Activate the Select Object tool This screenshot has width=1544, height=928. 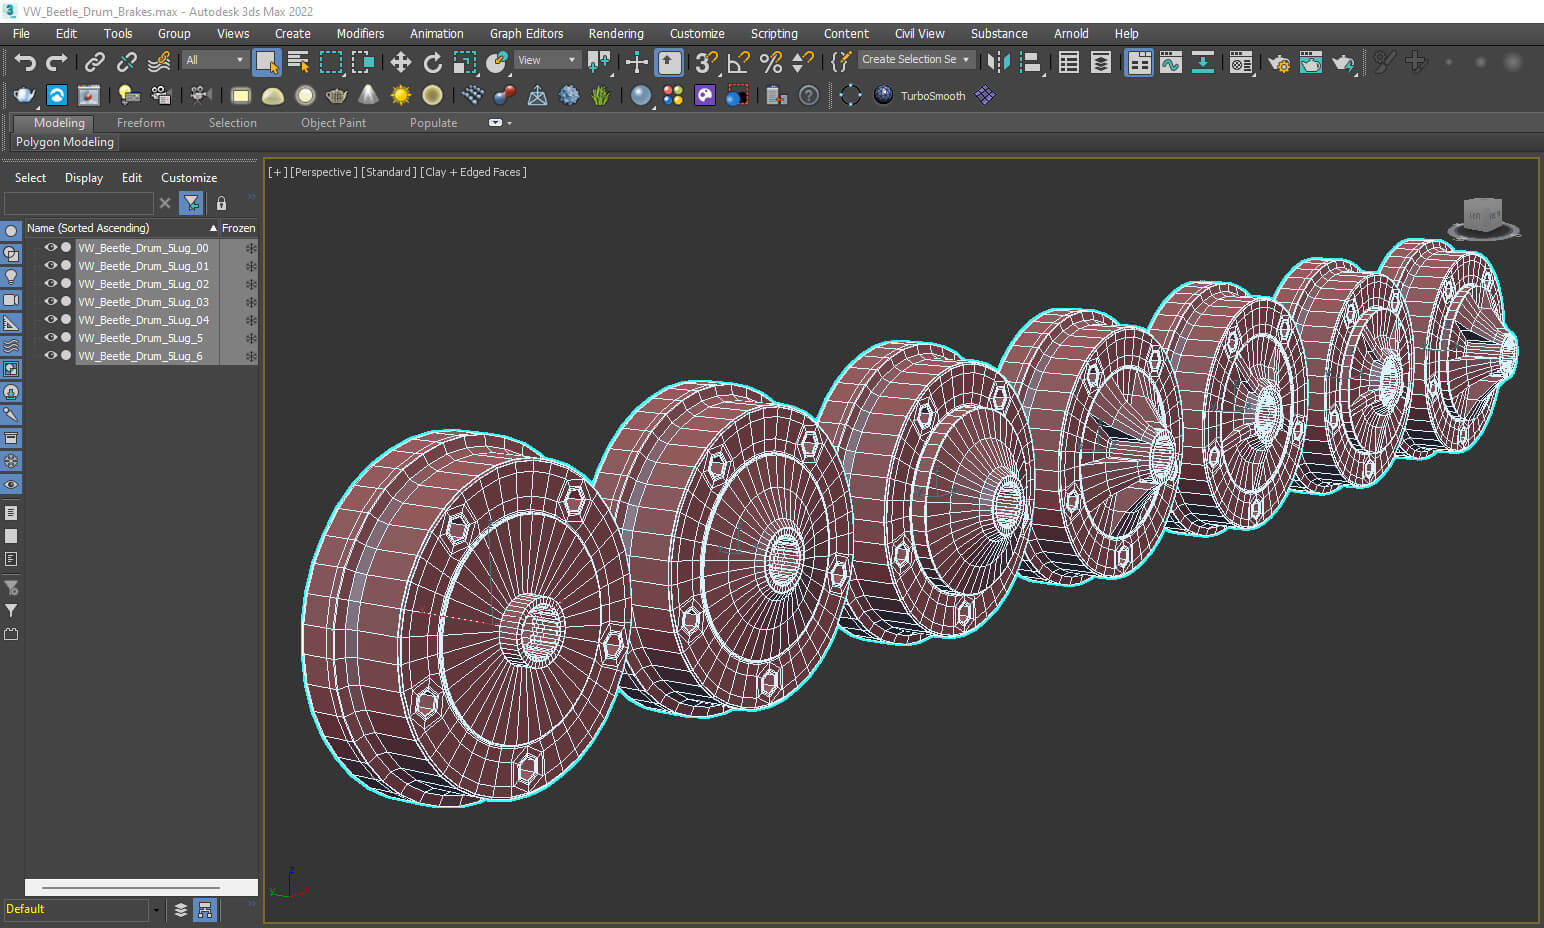coord(266,62)
